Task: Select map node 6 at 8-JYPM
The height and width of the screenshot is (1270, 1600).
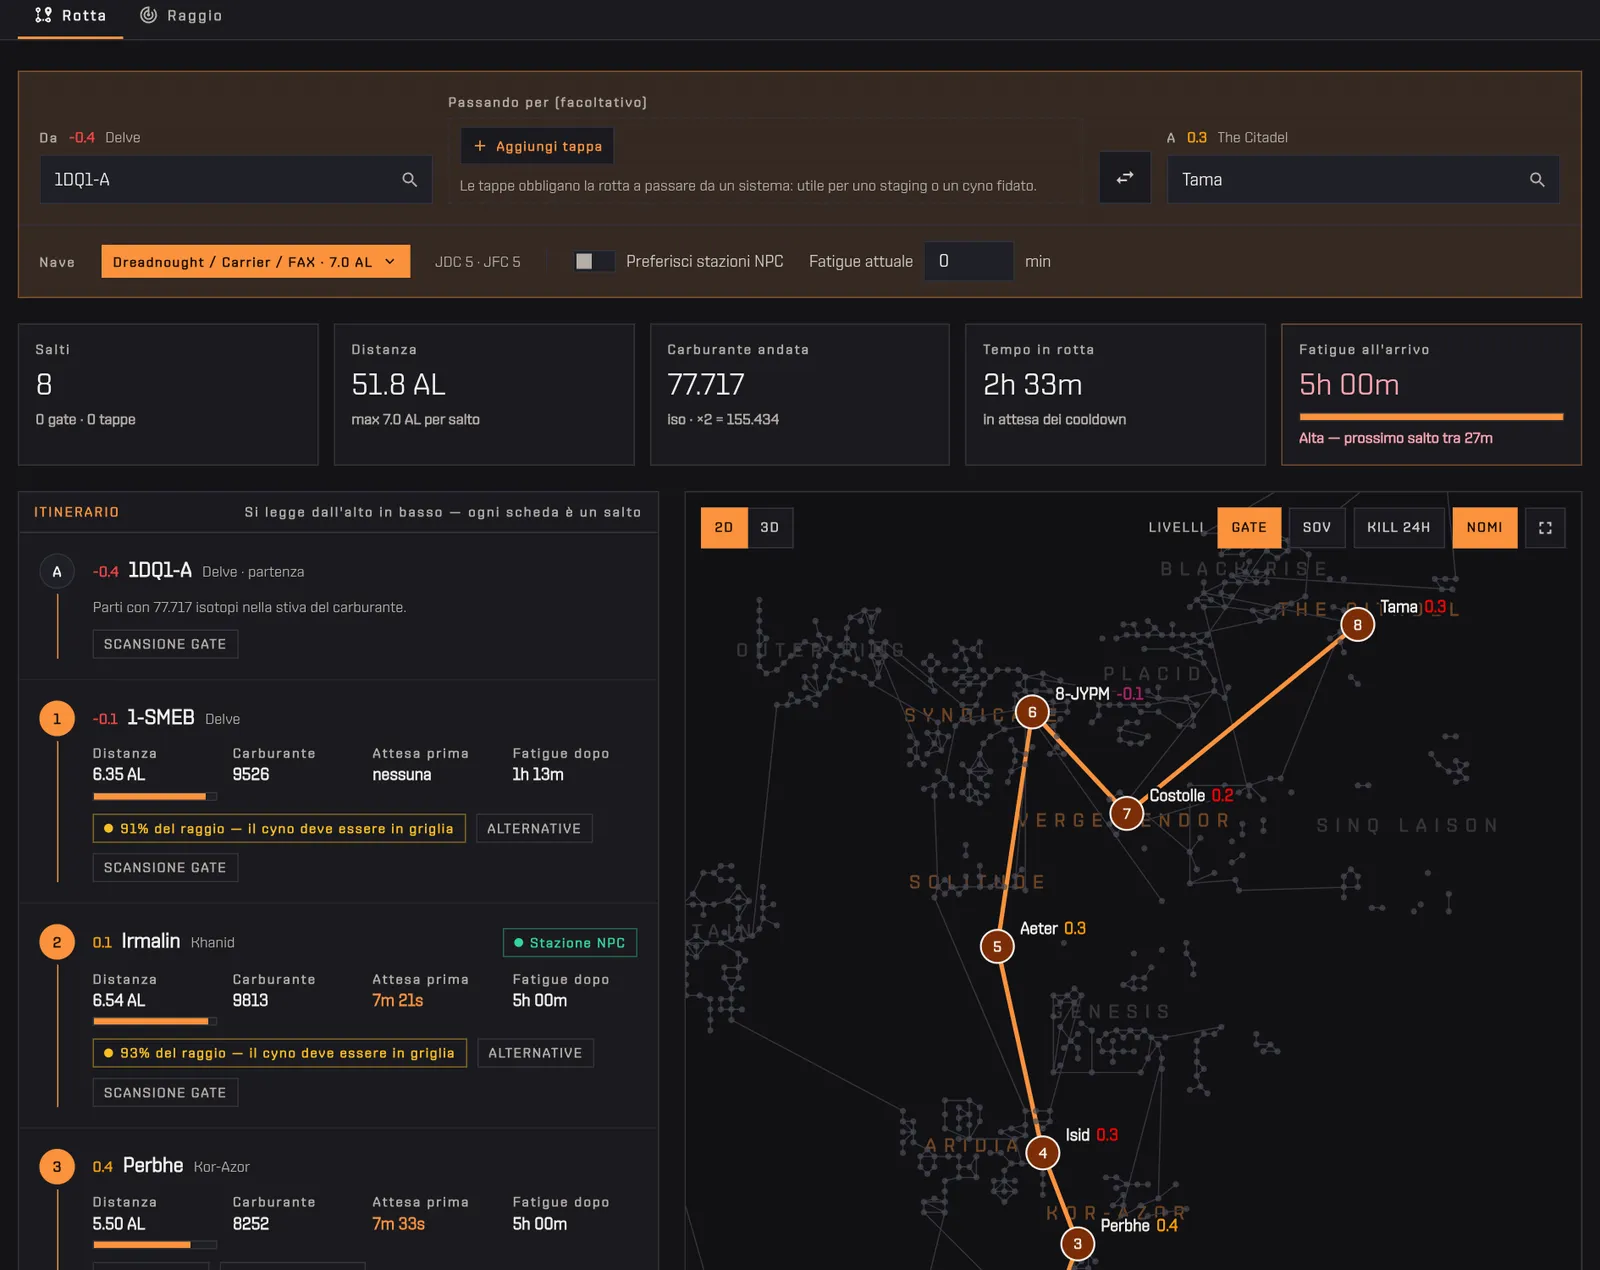Action: click(1032, 712)
